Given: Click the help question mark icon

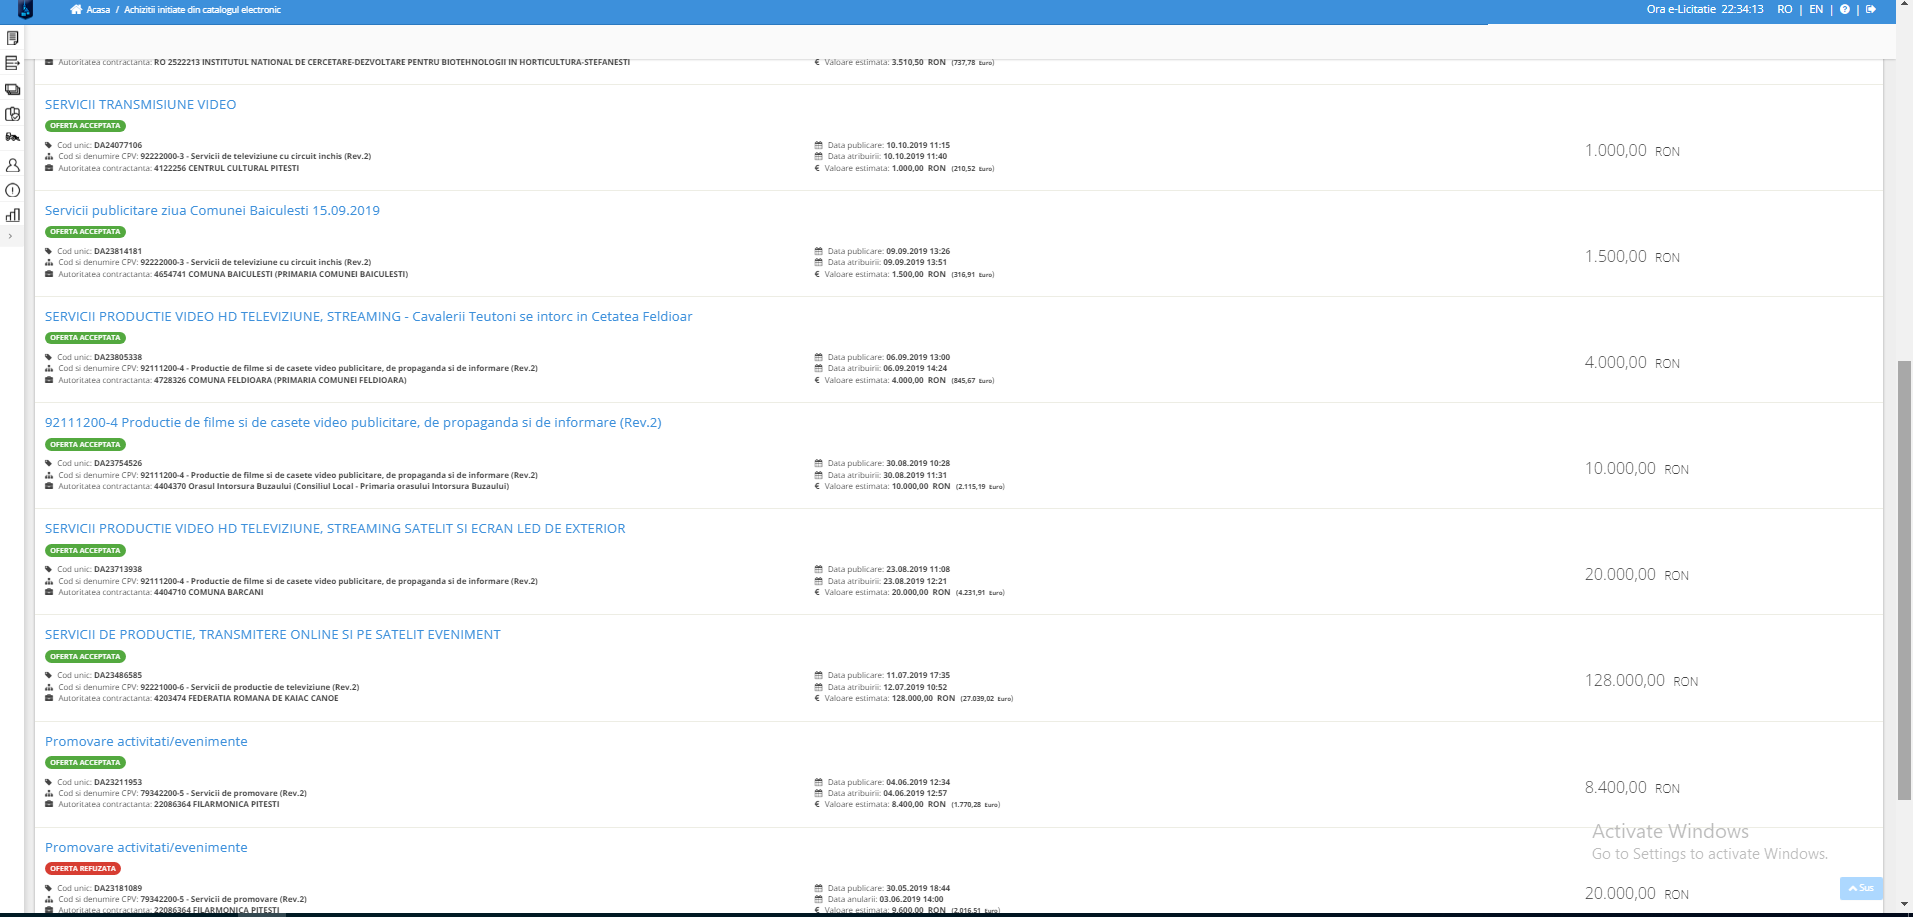Looking at the screenshot, I should point(1844,10).
